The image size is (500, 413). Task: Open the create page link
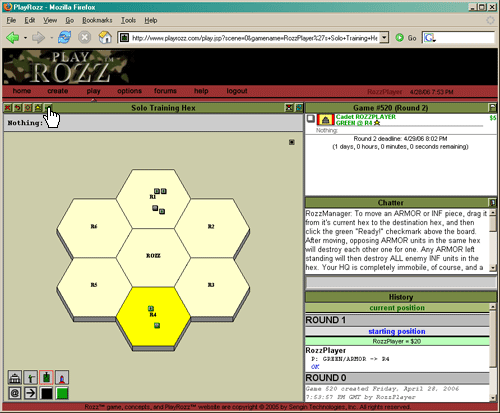[58, 91]
